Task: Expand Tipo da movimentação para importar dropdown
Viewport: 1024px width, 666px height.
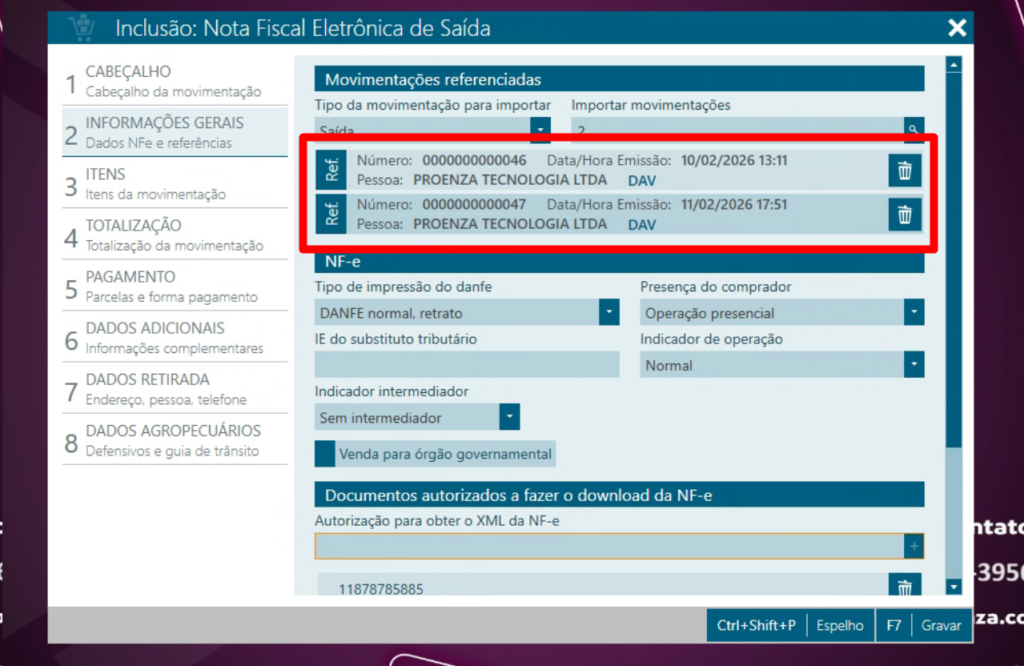Action: (x=540, y=130)
